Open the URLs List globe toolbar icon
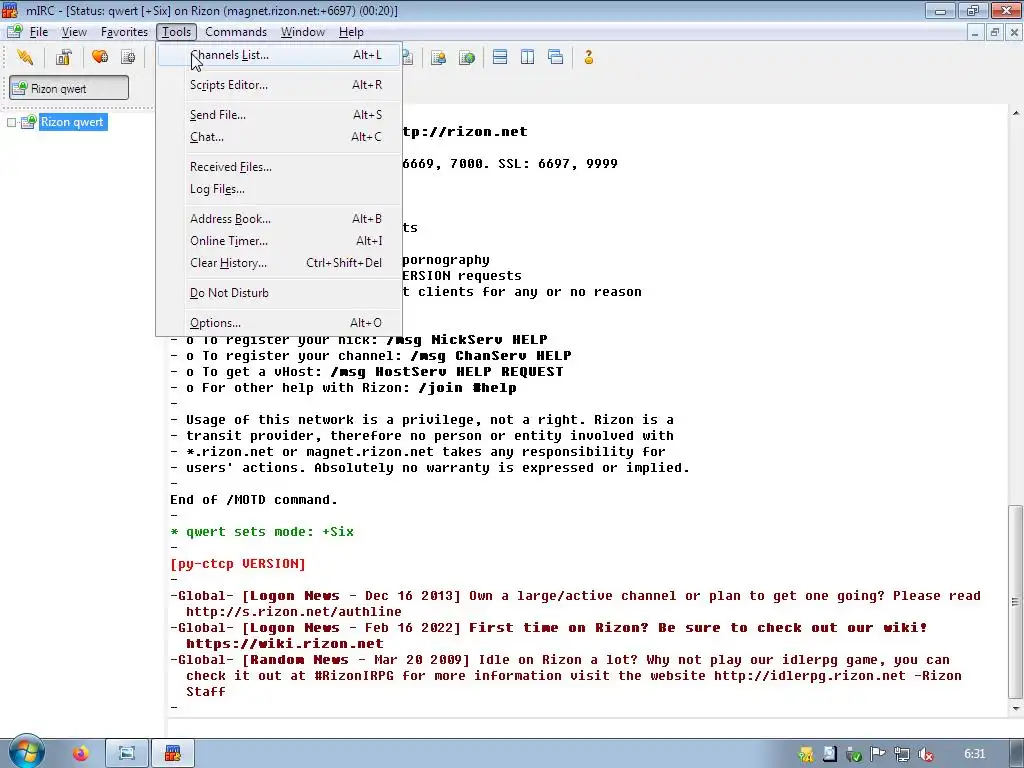Image resolution: width=1024 pixels, height=768 pixels. click(x=467, y=57)
